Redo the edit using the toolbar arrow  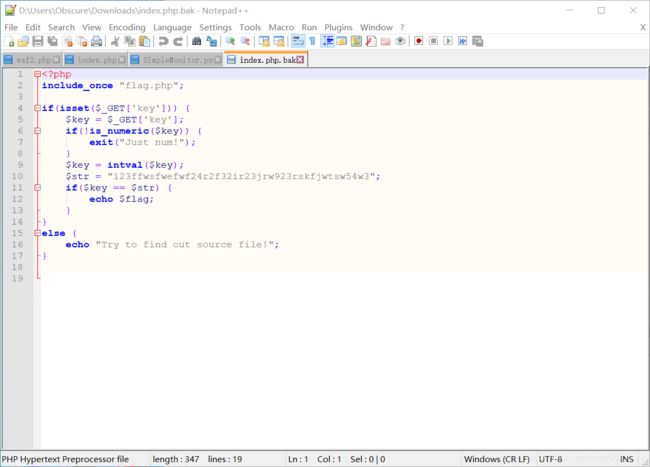[178, 41]
